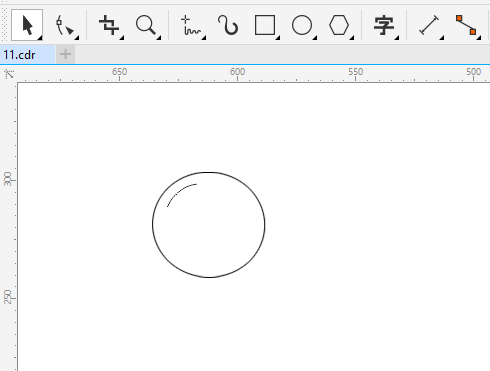Select the Freehand drawing tool
Image resolution: width=490 pixels, height=371 pixels.
click(191, 25)
